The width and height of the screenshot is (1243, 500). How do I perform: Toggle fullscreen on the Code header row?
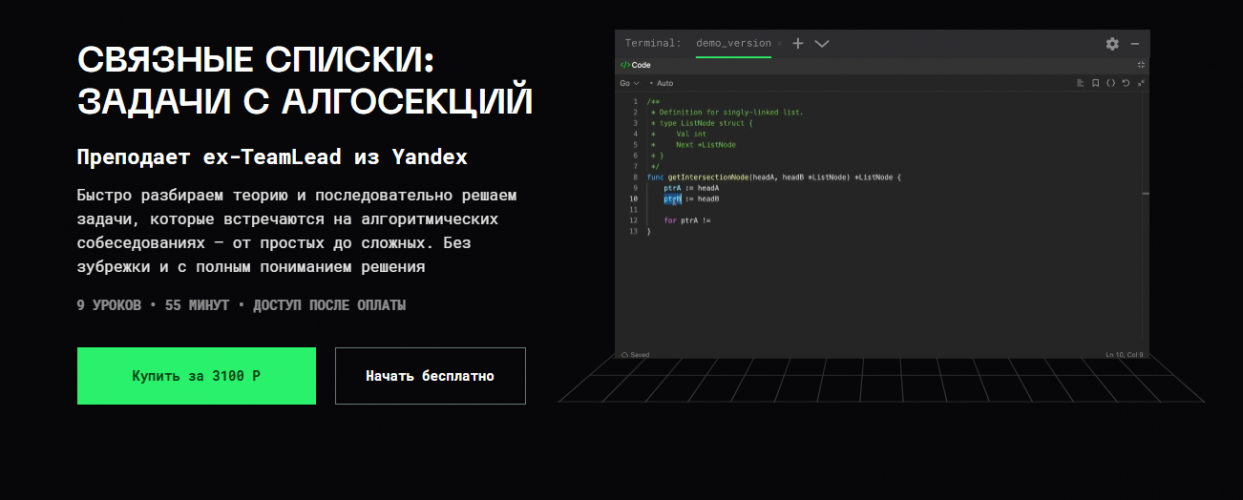tap(1141, 65)
